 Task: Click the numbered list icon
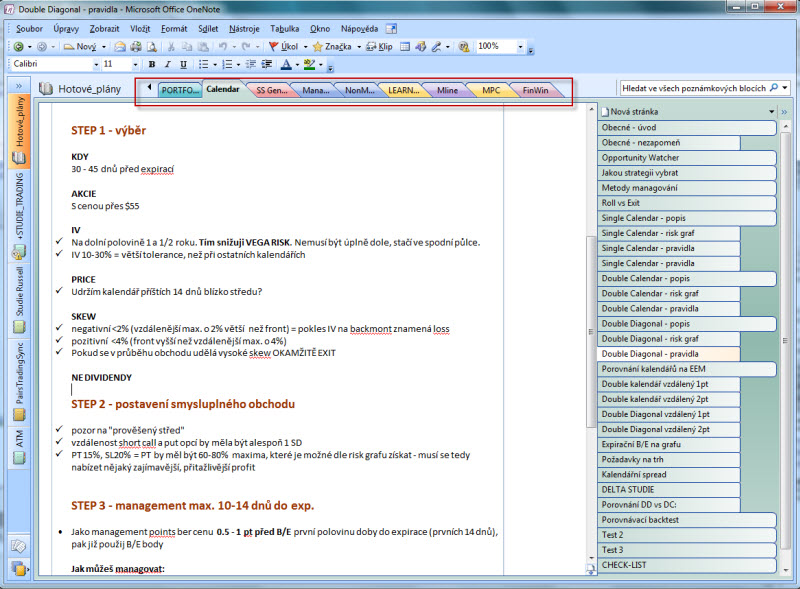pos(227,64)
